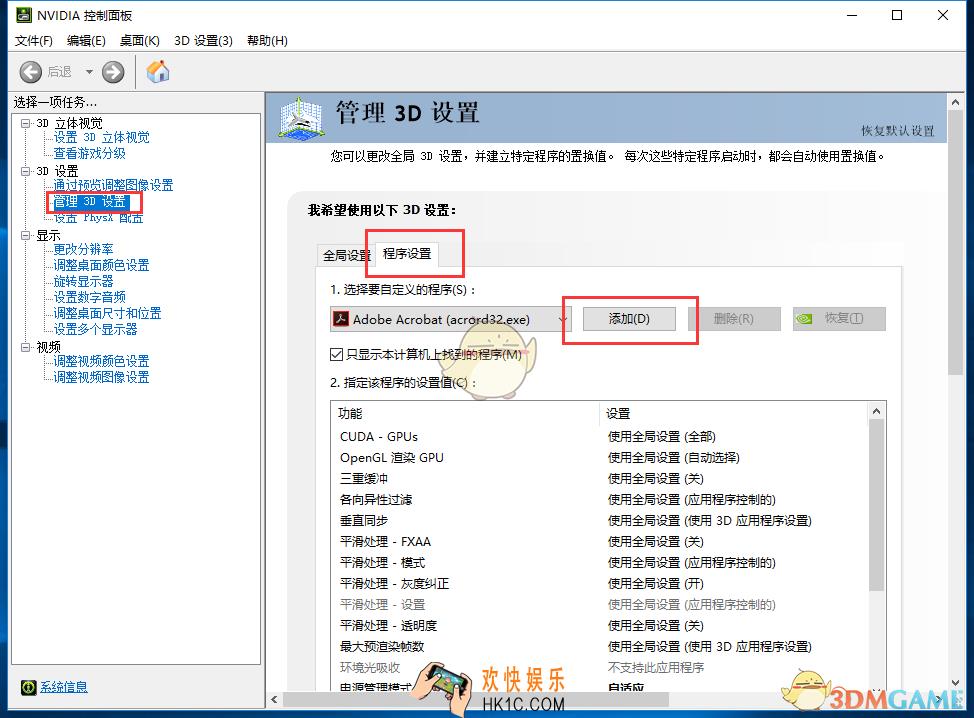Open the 帮助(H) menu
The height and width of the screenshot is (718, 974).
pyautogui.click(x=267, y=40)
